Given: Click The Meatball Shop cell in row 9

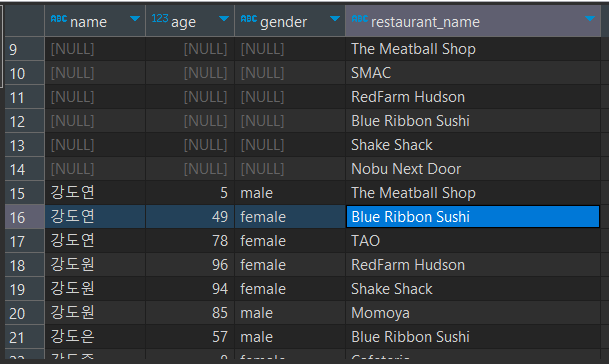Looking at the screenshot, I should point(473,49).
